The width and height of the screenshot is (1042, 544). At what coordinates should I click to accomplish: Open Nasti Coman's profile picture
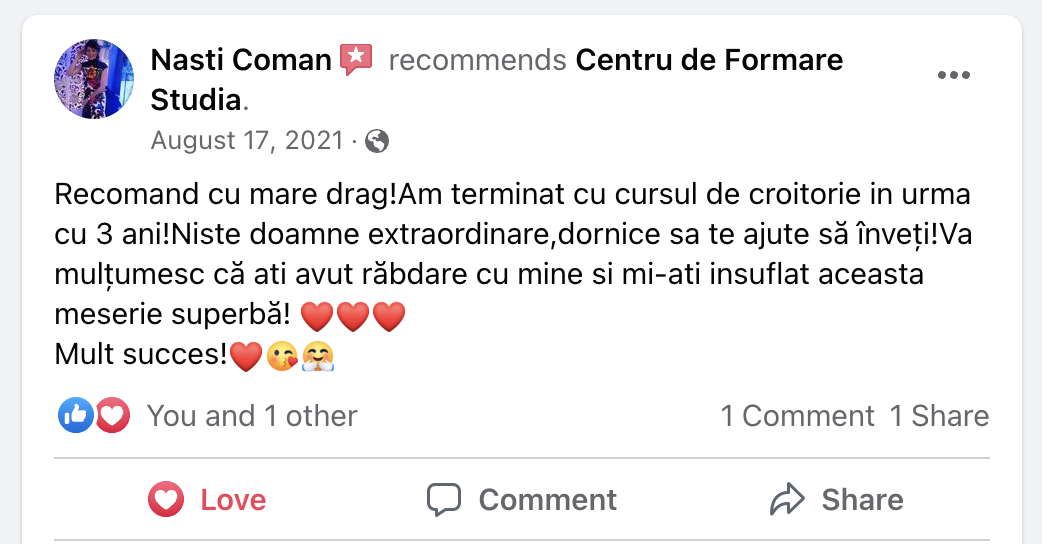[93, 79]
